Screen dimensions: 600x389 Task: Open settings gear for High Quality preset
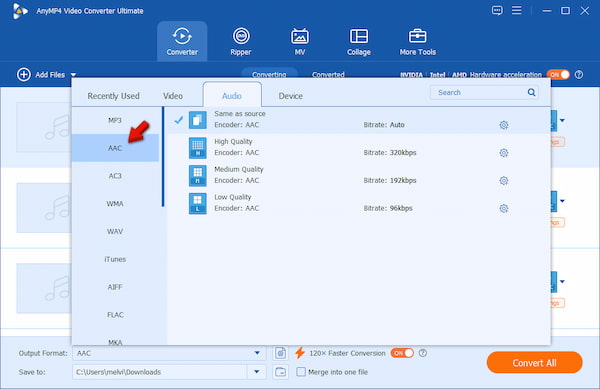click(x=504, y=153)
